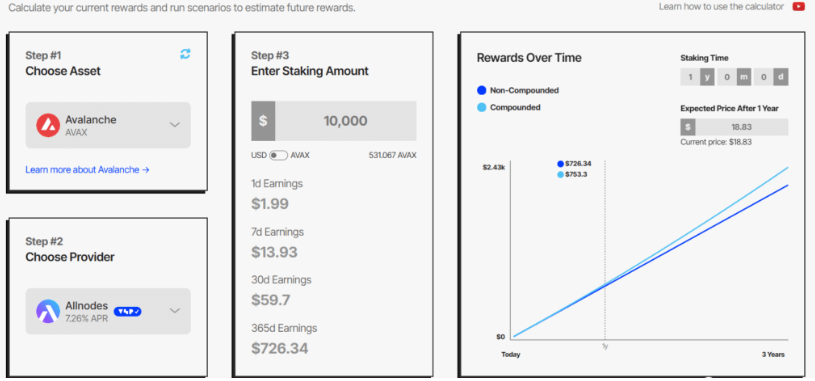Click the Avalanche red logo icon

48,125
